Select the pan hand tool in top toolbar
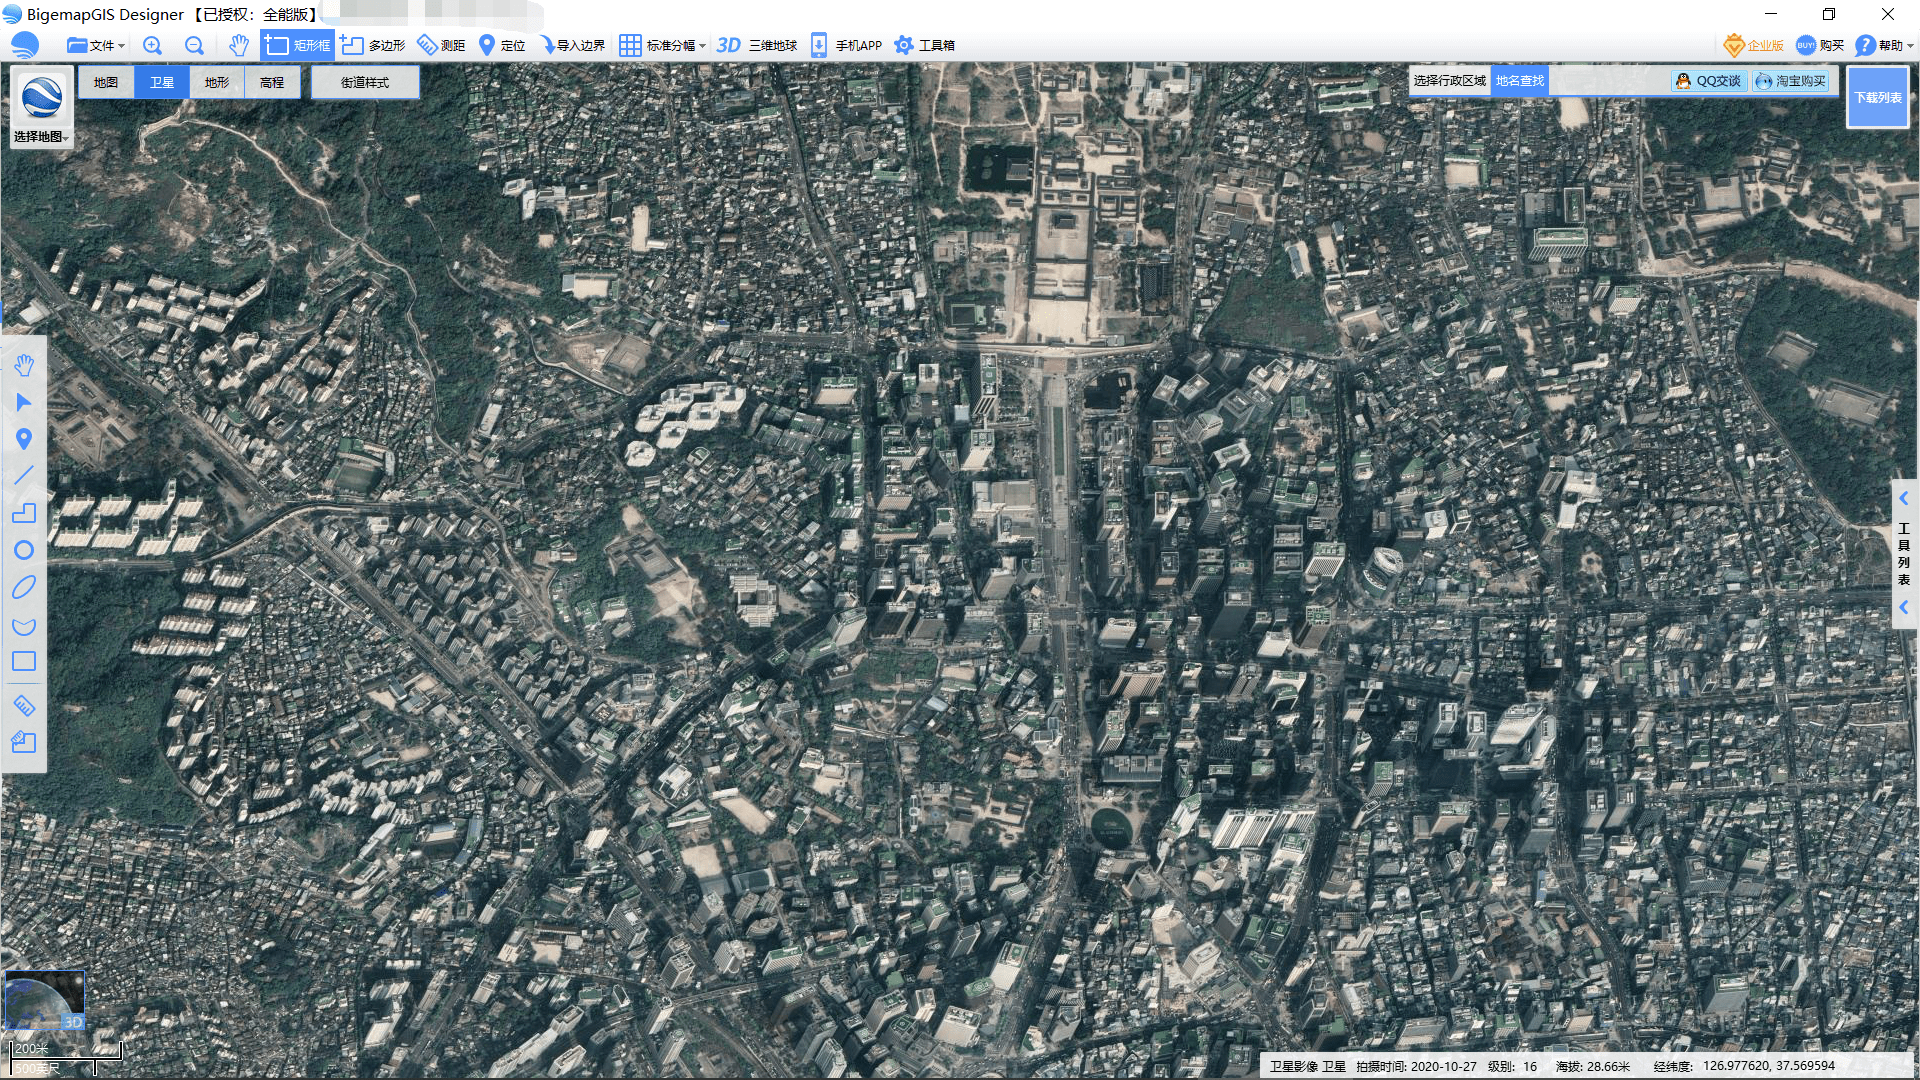1920x1080 pixels. click(x=238, y=45)
